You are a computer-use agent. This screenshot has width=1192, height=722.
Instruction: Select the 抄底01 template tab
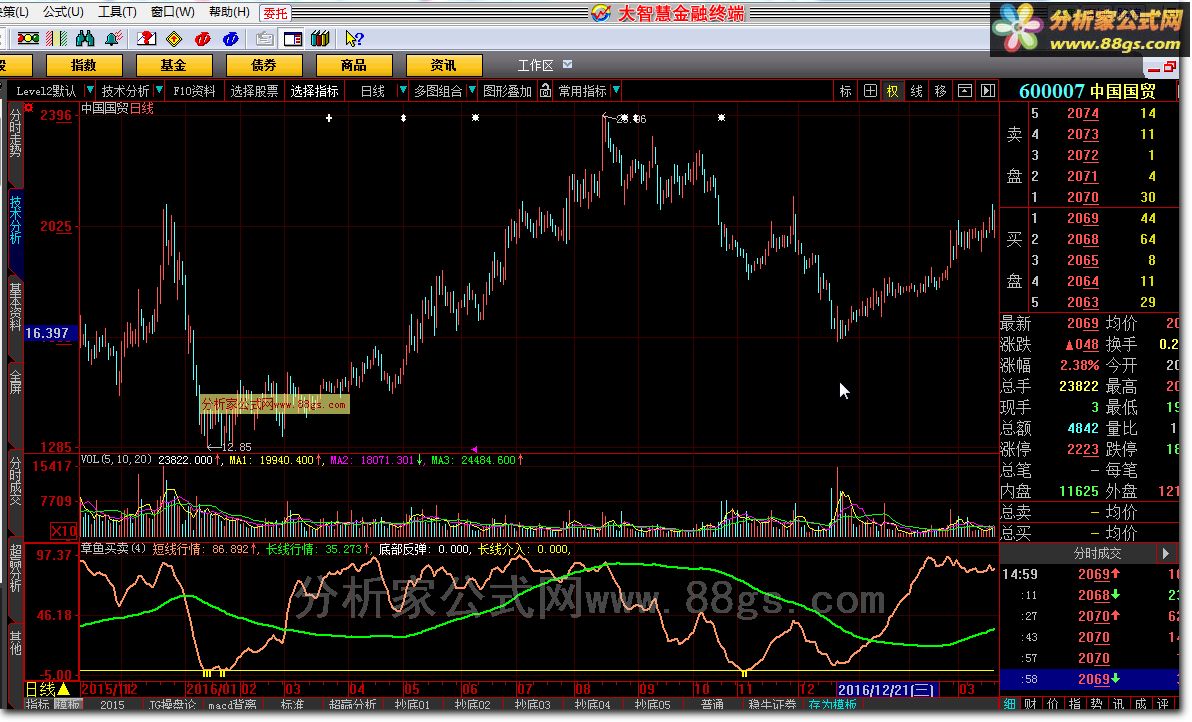413,705
